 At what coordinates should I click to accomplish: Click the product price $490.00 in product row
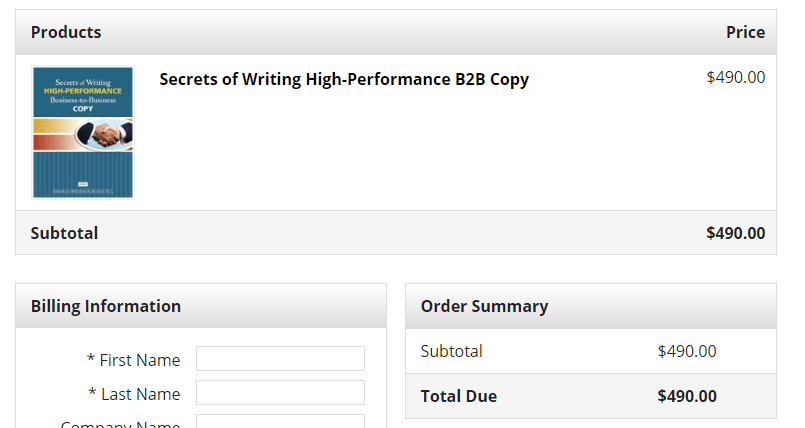coord(735,77)
